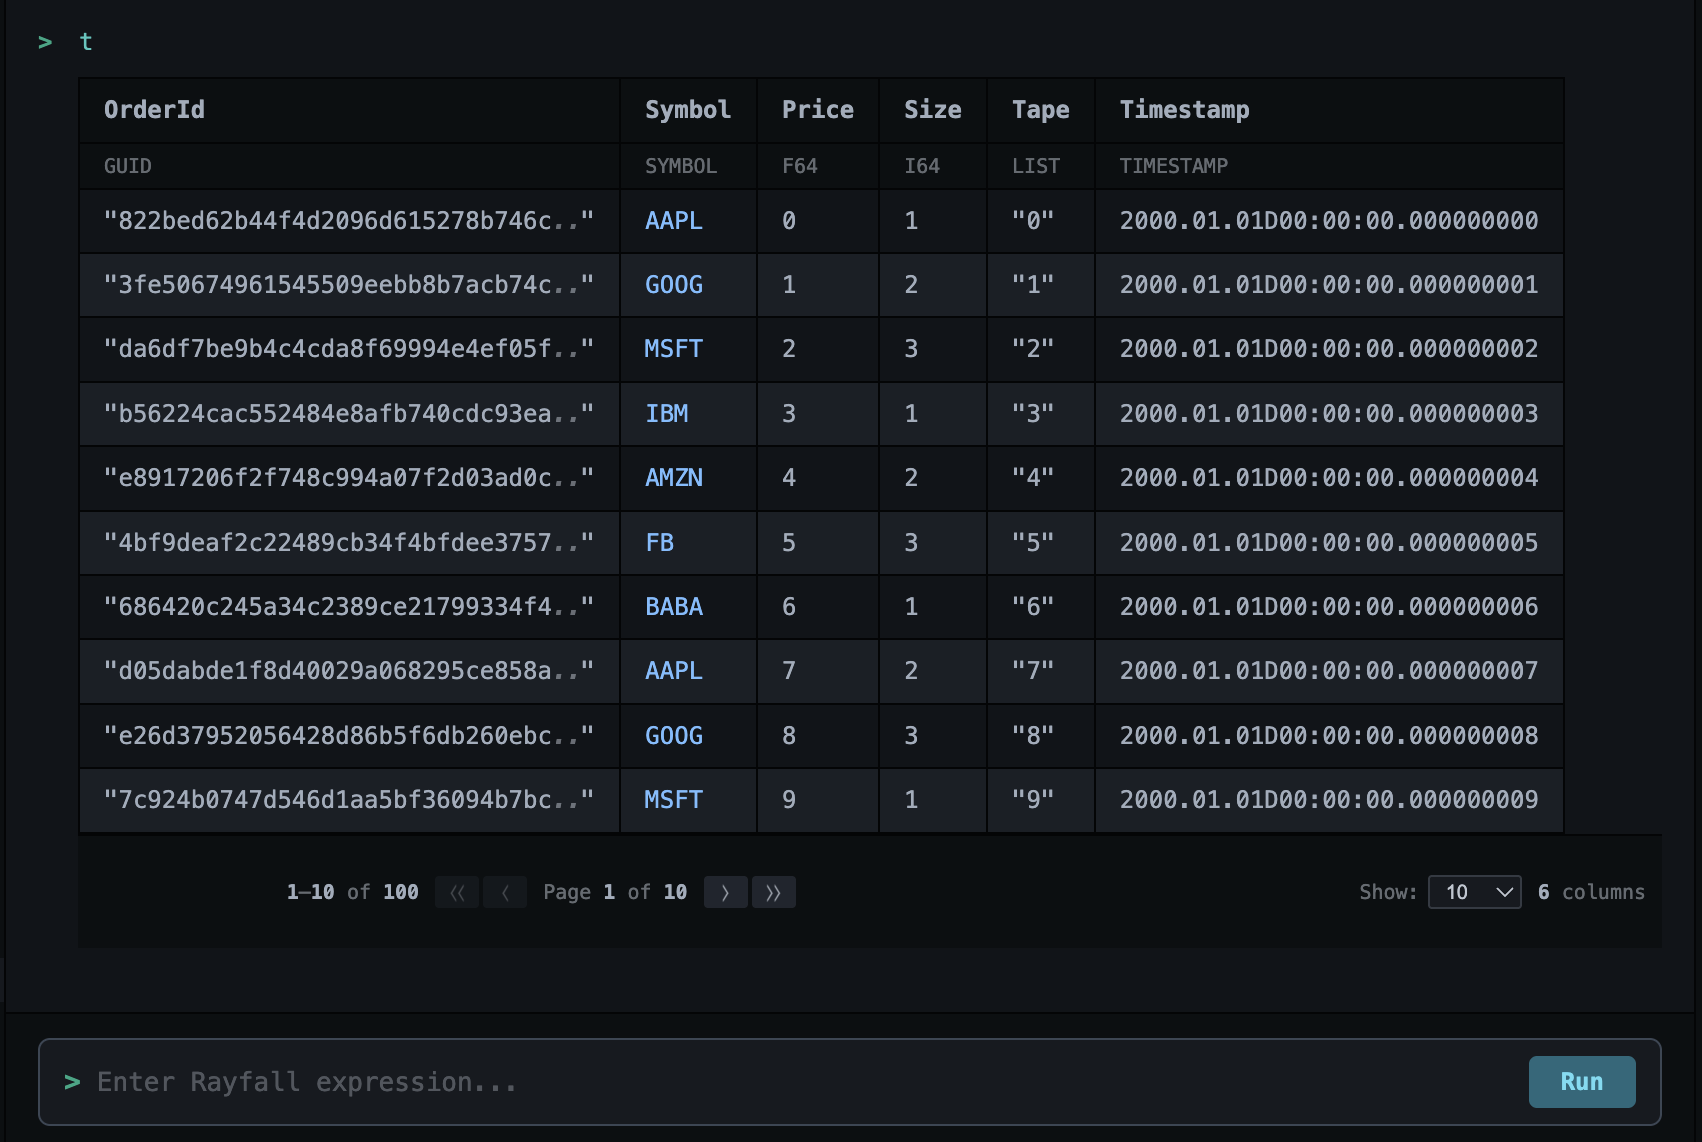Click the Tape column header

(x=1039, y=110)
